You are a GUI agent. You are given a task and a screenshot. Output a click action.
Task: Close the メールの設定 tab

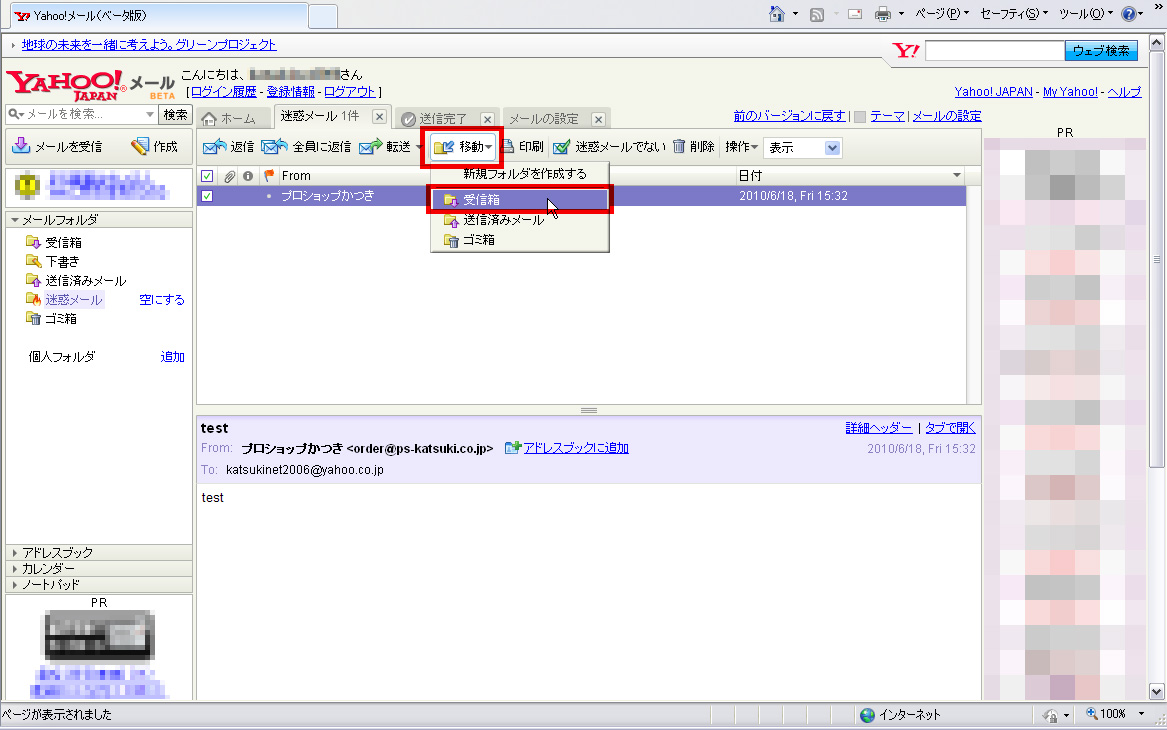coord(598,119)
